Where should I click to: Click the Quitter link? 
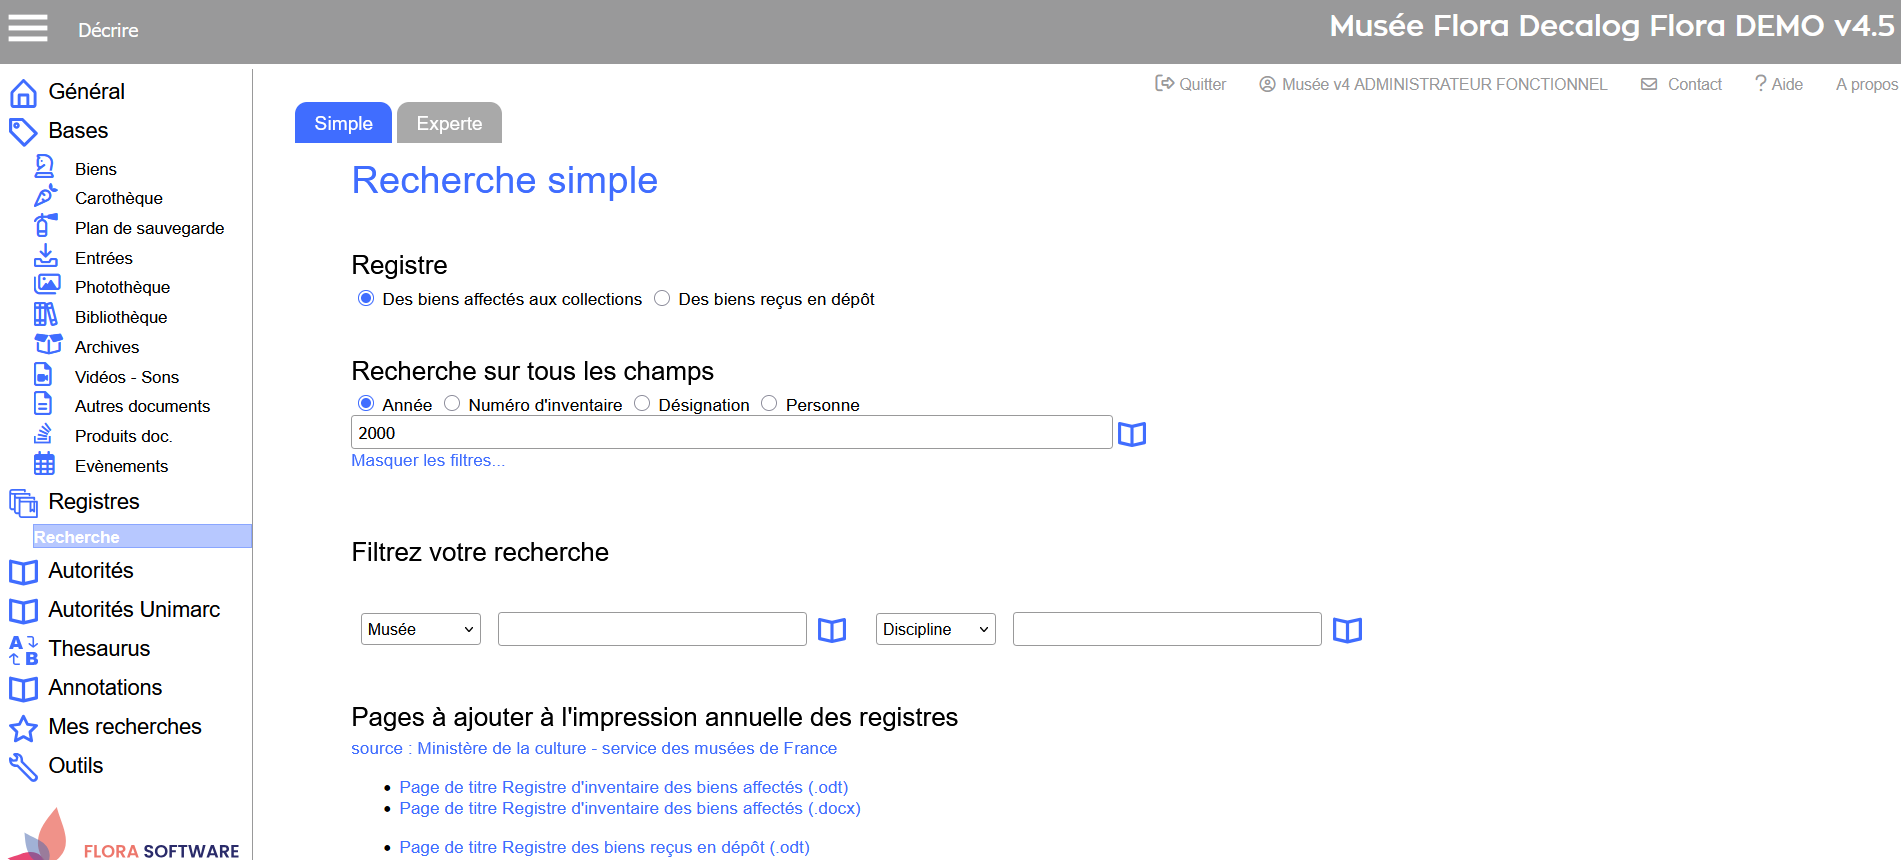pyautogui.click(x=1191, y=84)
